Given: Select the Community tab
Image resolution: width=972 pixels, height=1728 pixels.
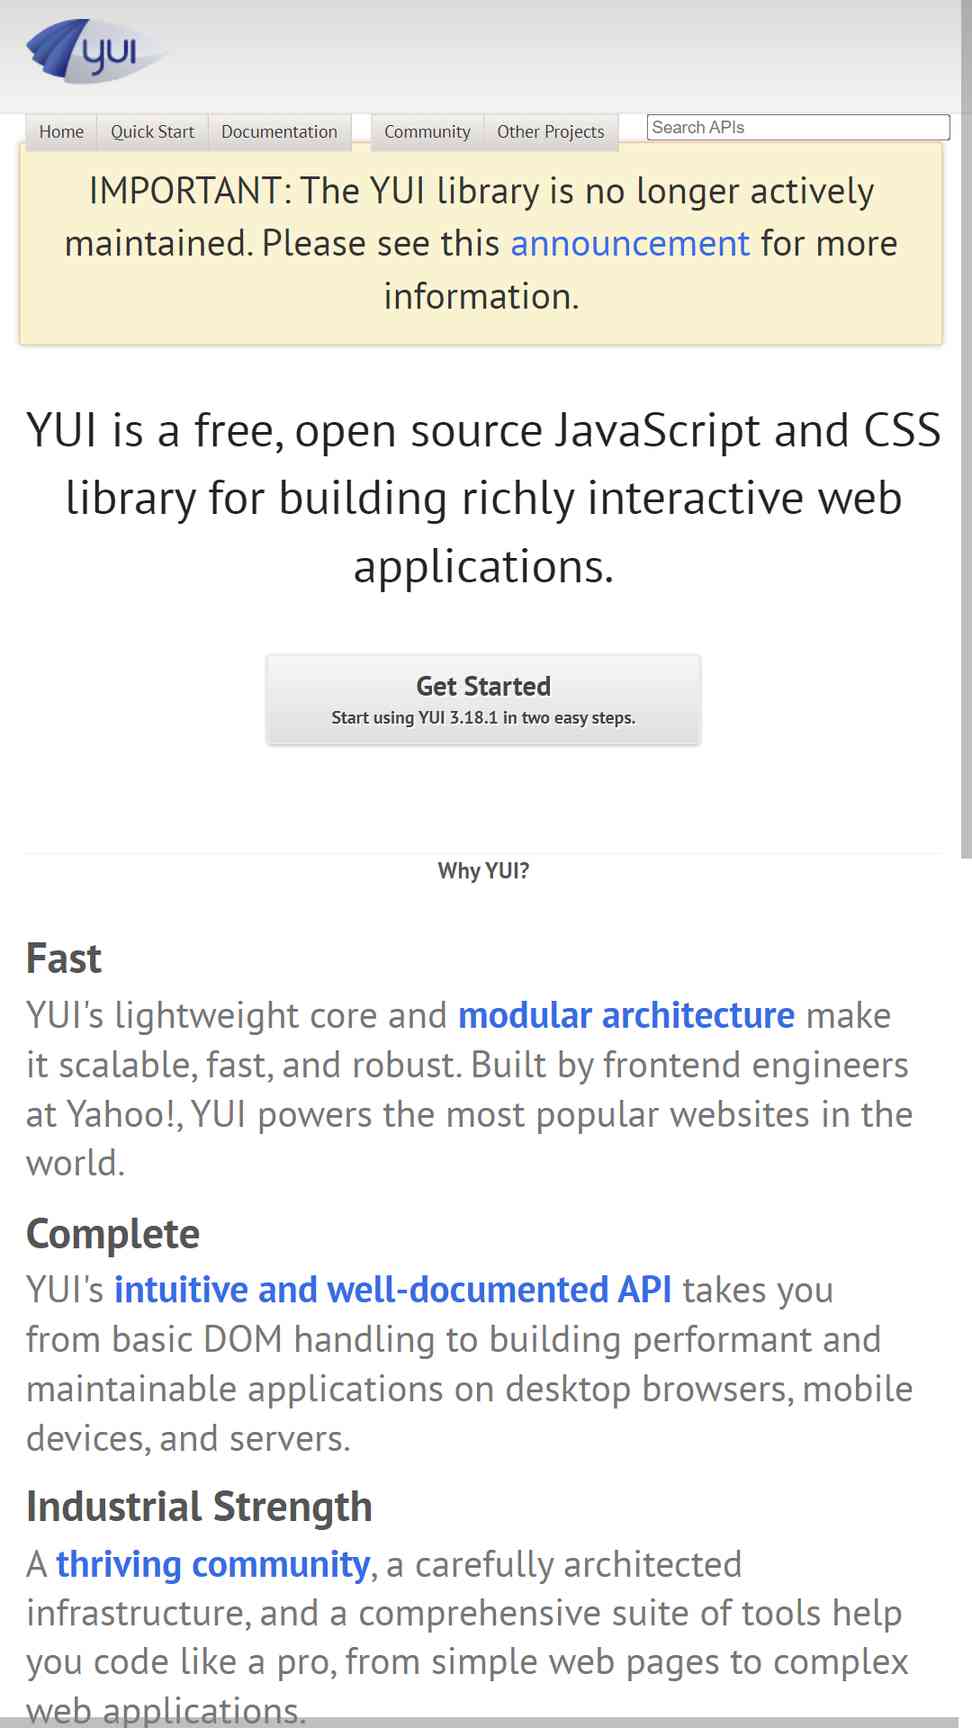Looking at the screenshot, I should [427, 132].
